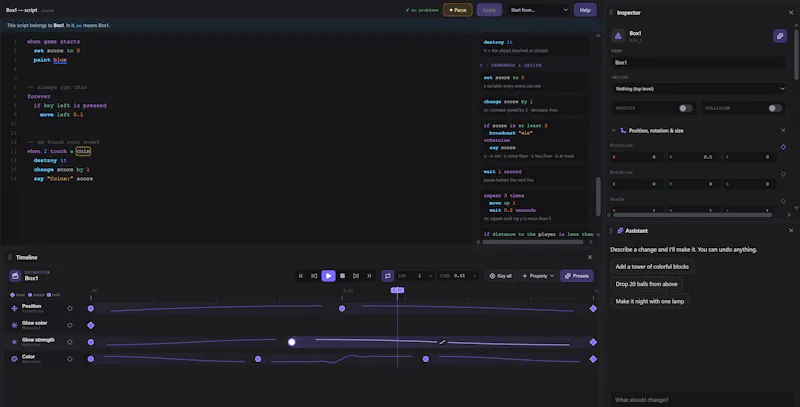Screen dimensions: 800x407
Task: Add keyframe on Glow strength track
Action: pos(70,342)
